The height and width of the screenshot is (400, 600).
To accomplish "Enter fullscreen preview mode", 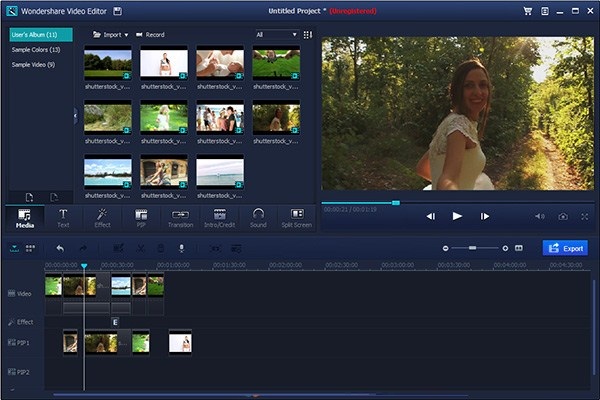I will click(585, 216).
